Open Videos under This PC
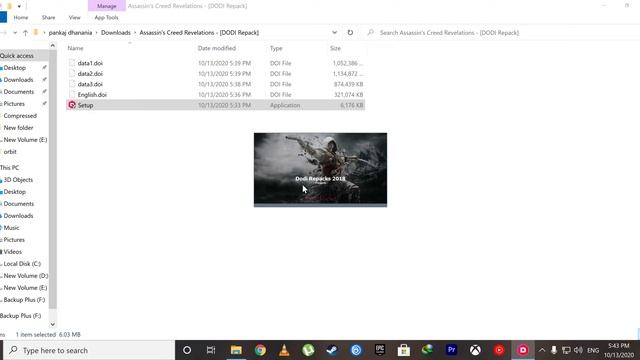The width and height of the screenshot is (640, 360). tap(13, 252)
